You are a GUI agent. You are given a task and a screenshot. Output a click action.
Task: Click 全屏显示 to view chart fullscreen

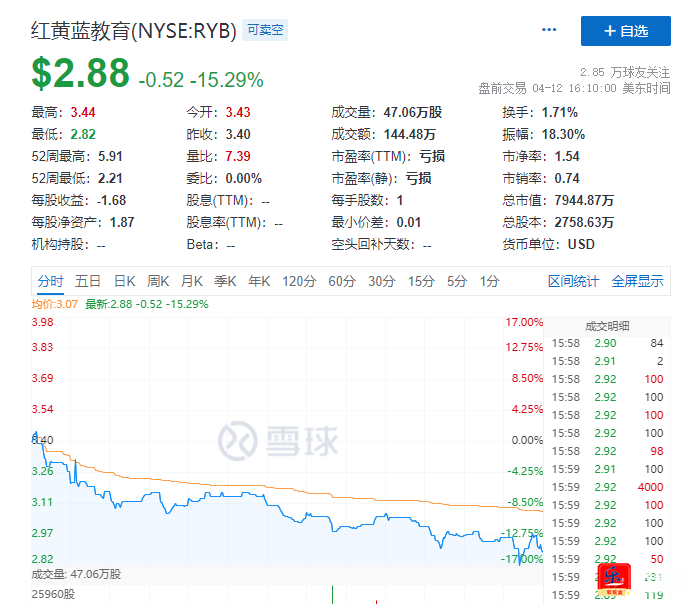point(637,282)
